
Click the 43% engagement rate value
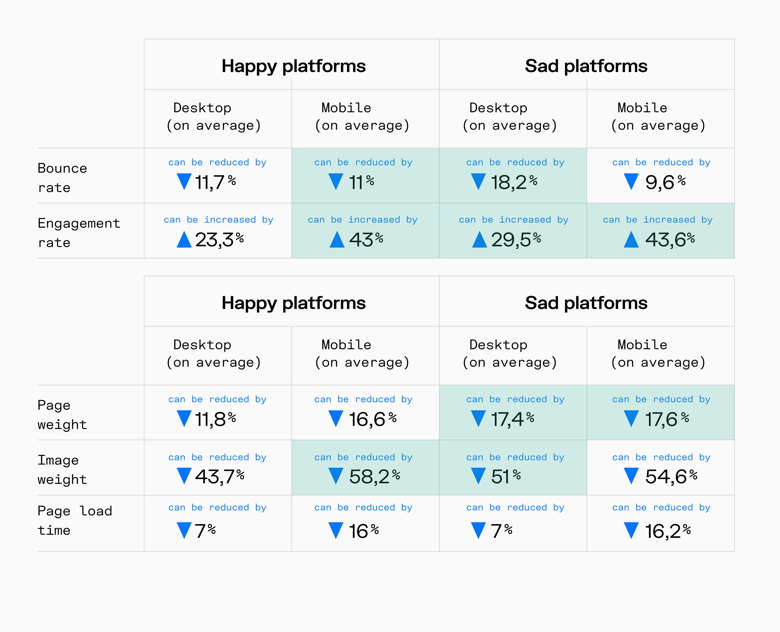366,240
